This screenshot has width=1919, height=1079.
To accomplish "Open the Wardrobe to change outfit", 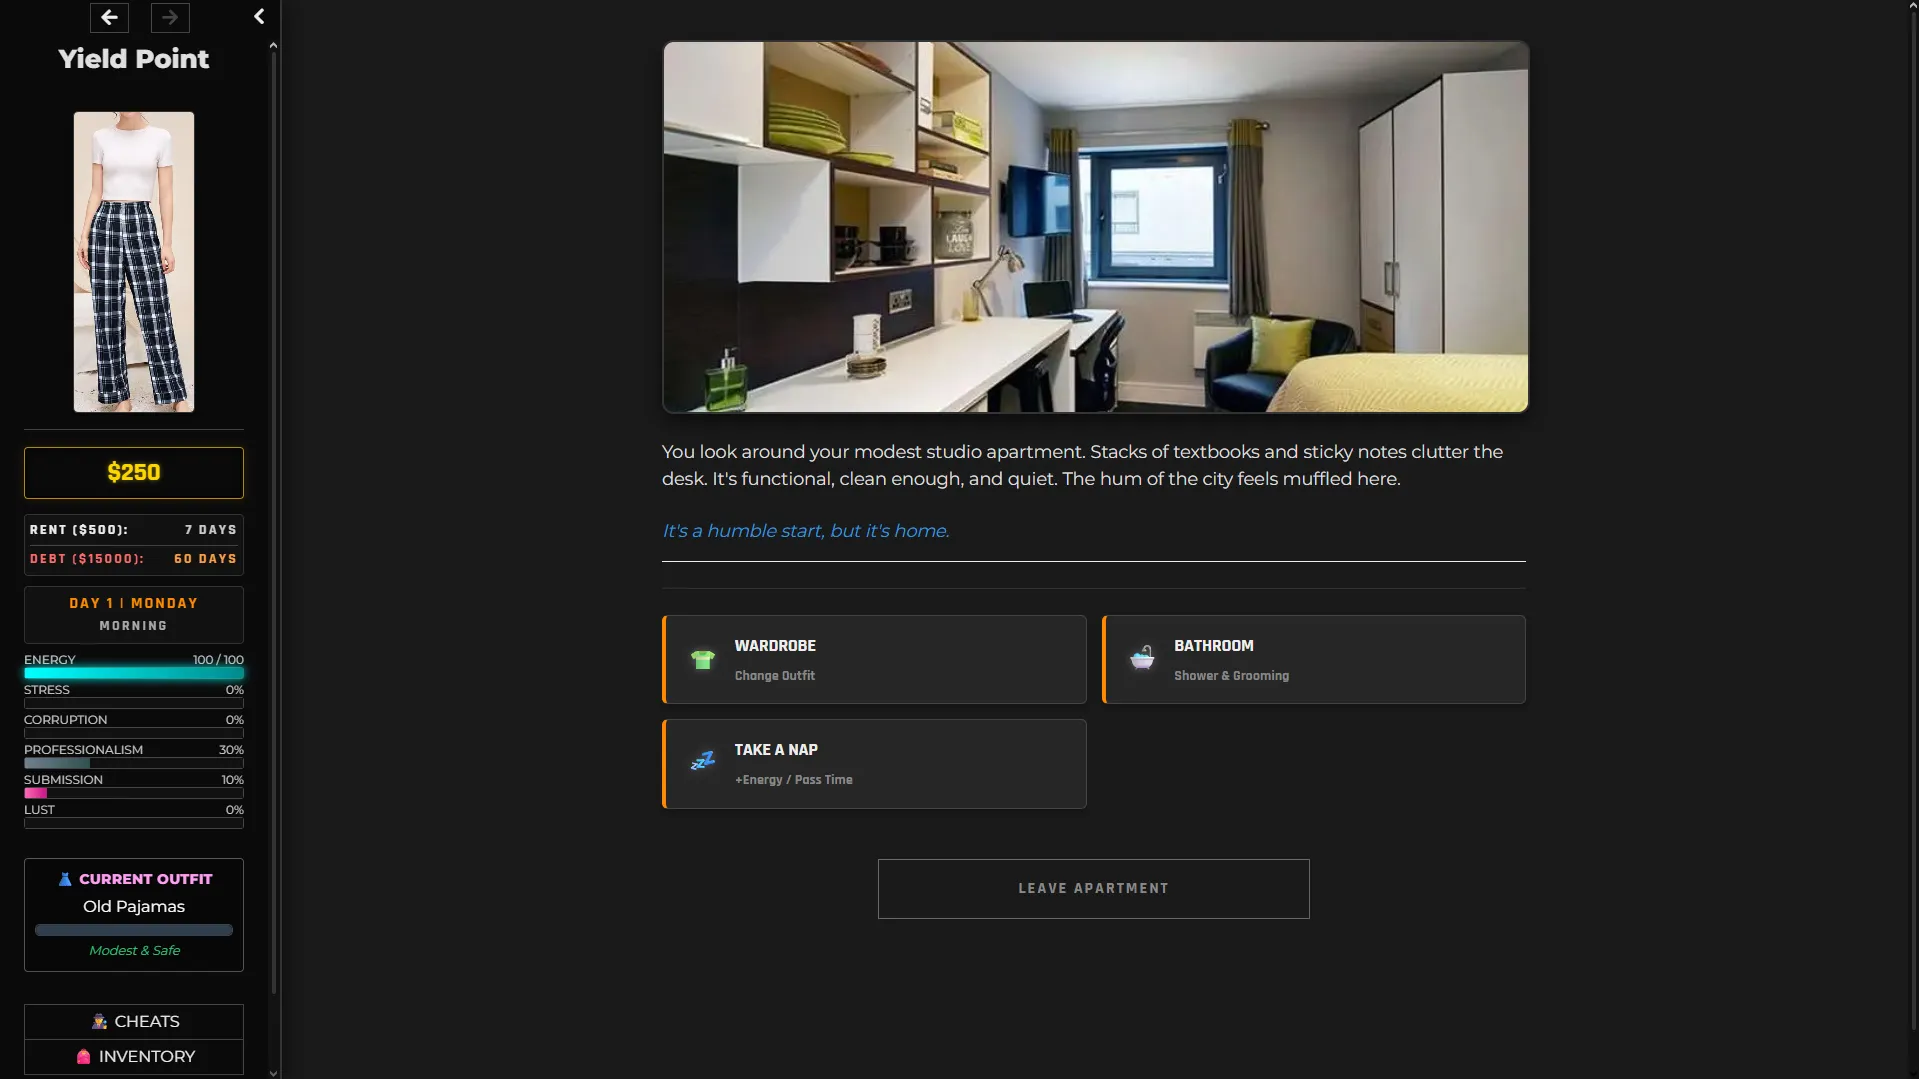I will tap(874, 660).
